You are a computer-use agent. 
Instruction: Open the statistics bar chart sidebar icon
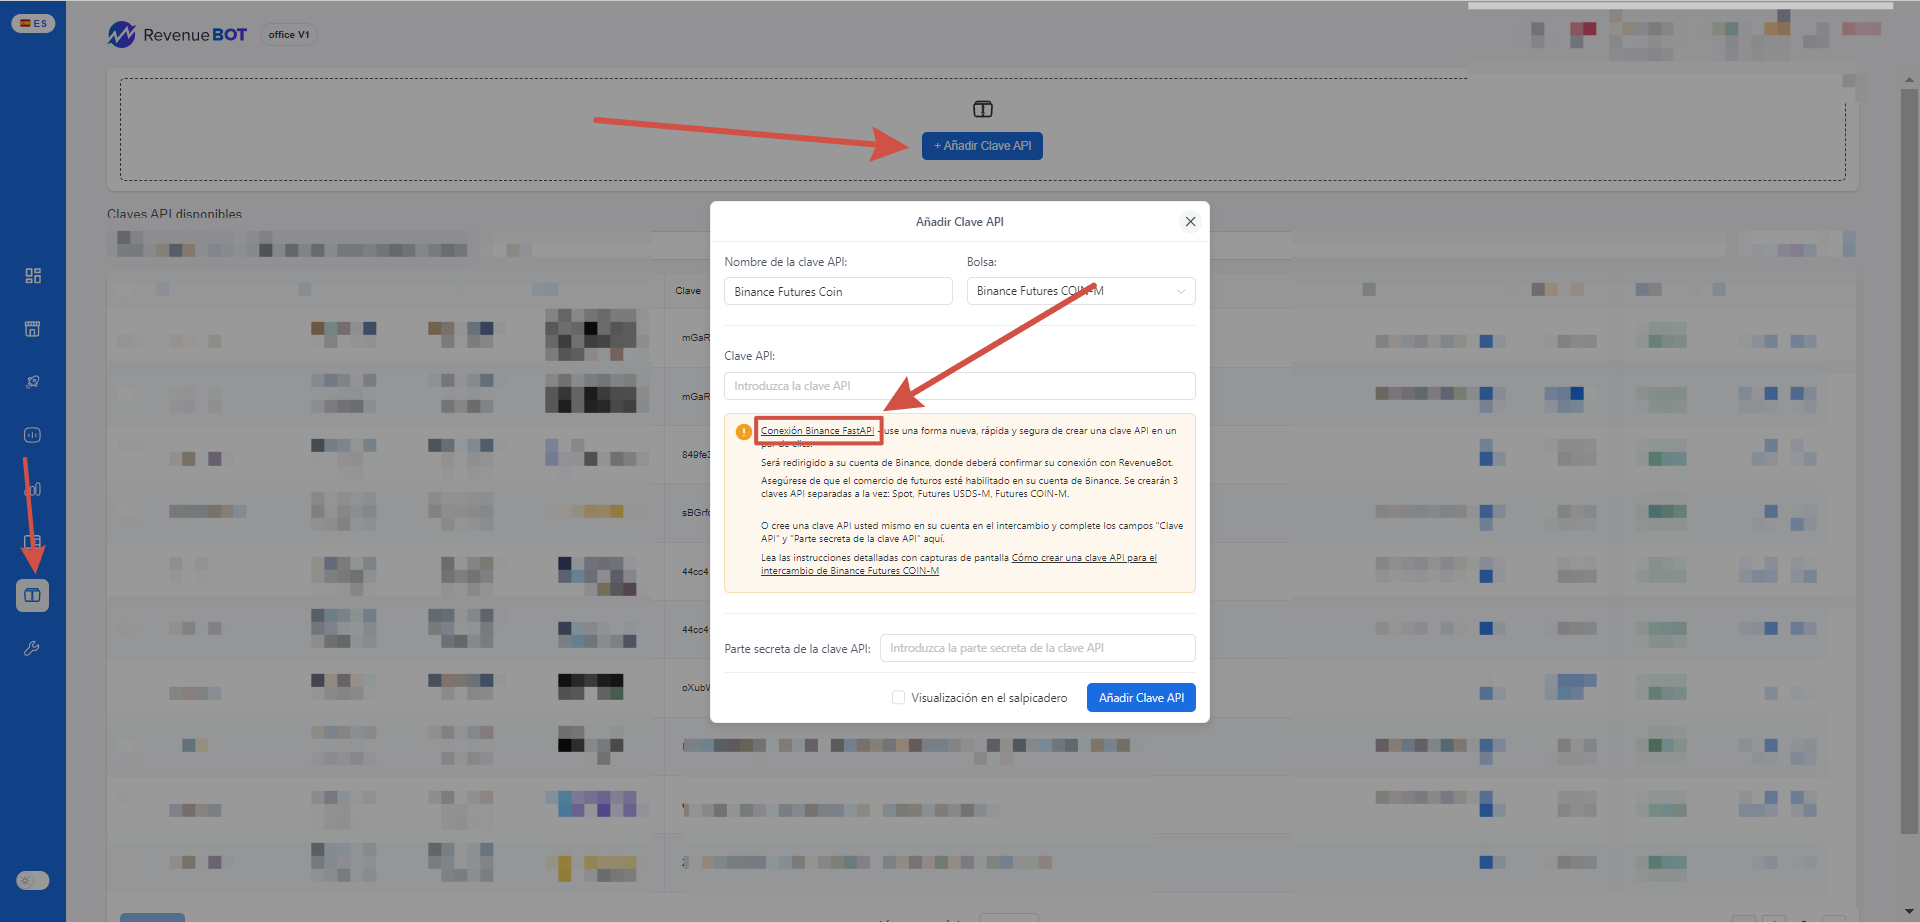click(x=33, y=489)
